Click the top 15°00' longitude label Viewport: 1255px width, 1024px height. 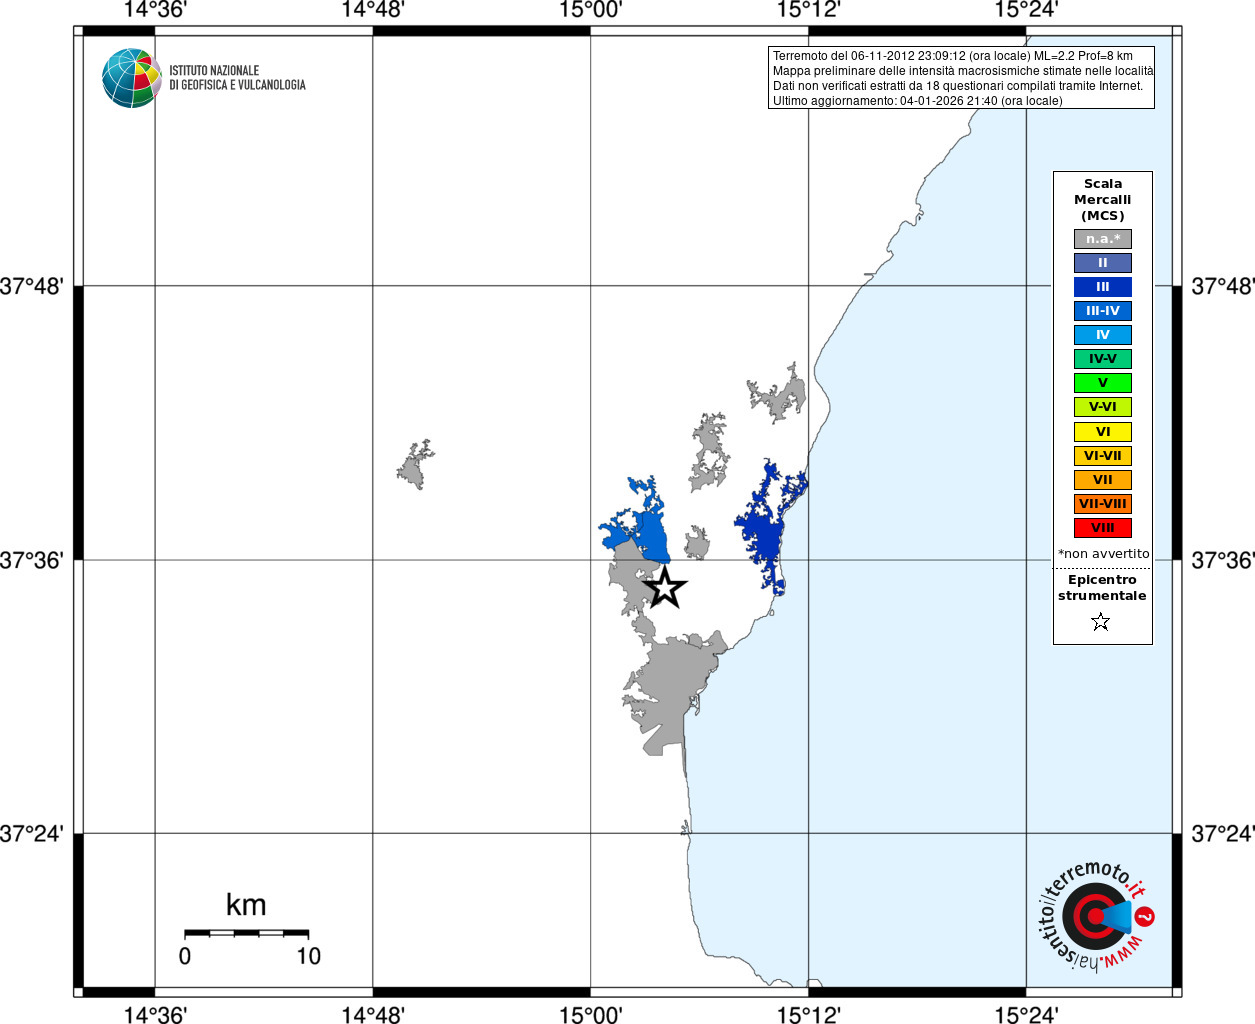pyautogui.click(x=590, y=10)
